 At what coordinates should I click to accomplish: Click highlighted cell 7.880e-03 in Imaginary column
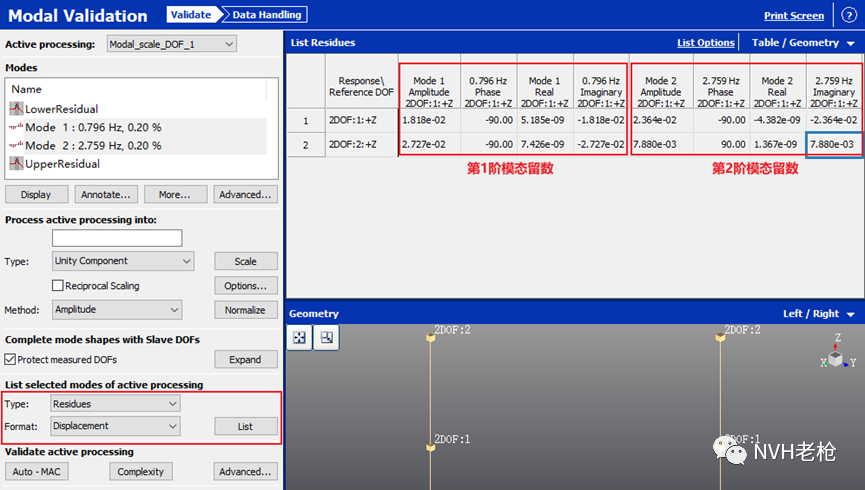point(834,145)
